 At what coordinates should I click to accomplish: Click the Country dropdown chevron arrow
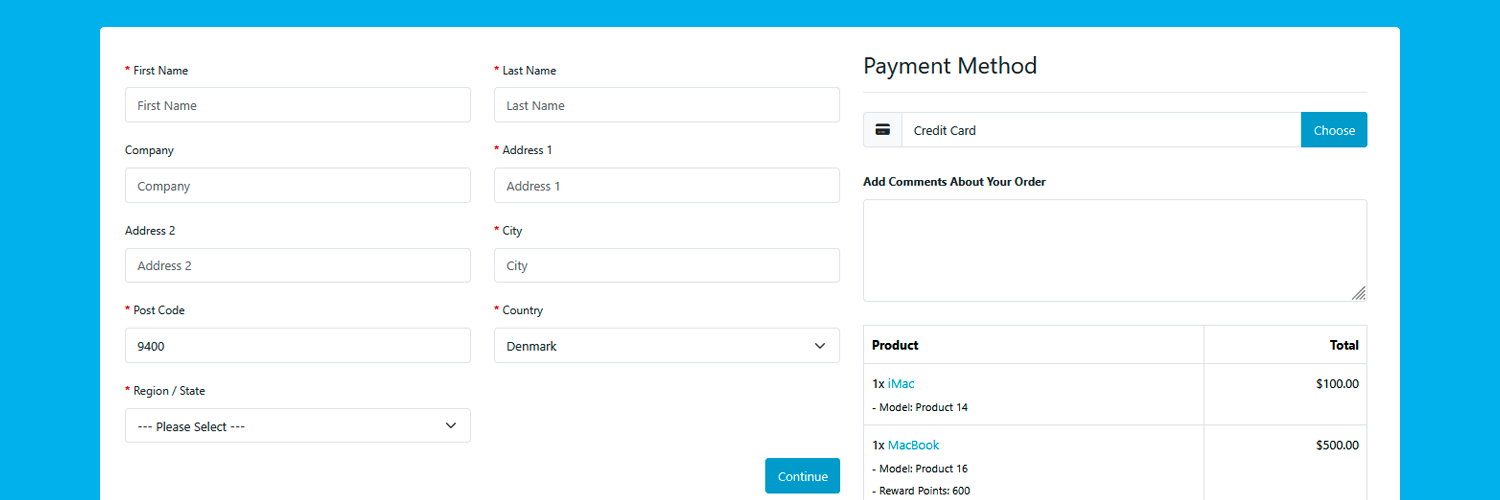coord(820,346)
